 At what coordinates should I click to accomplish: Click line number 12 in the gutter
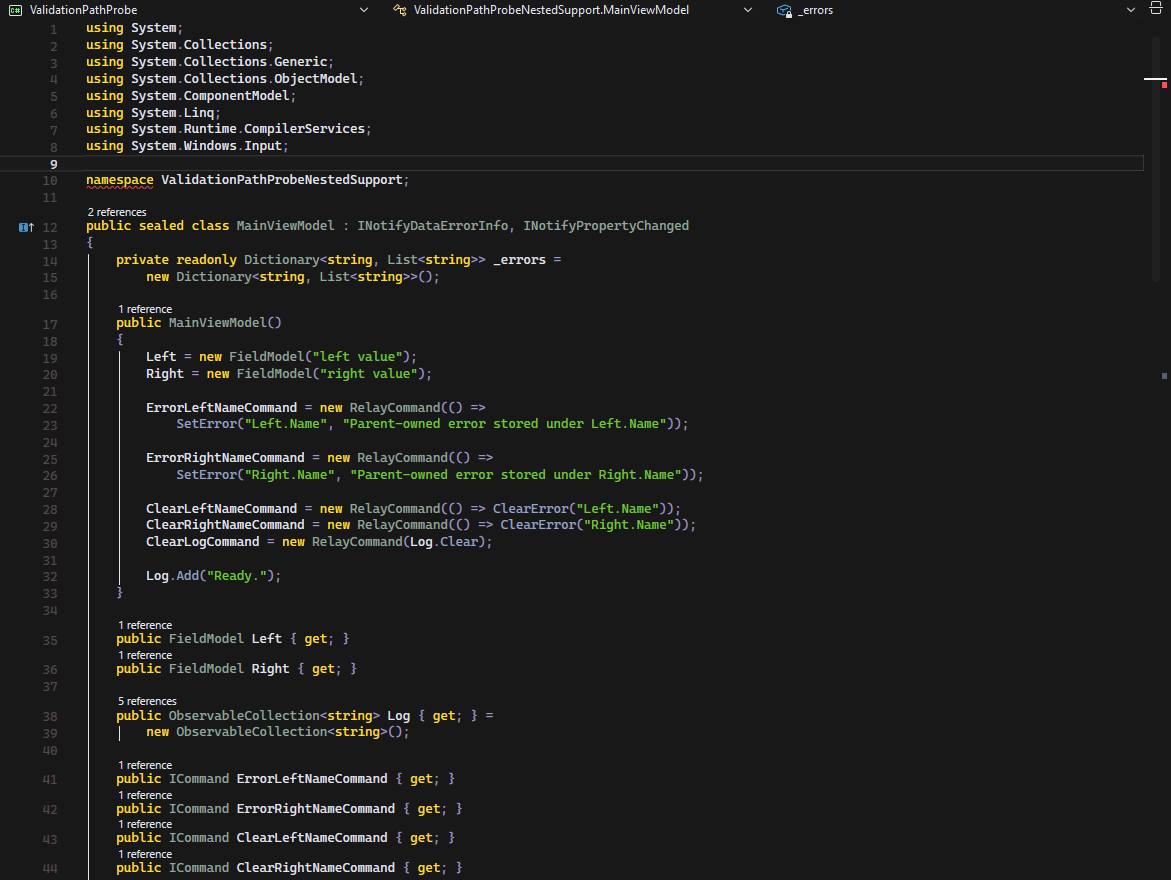click(50, 227)
